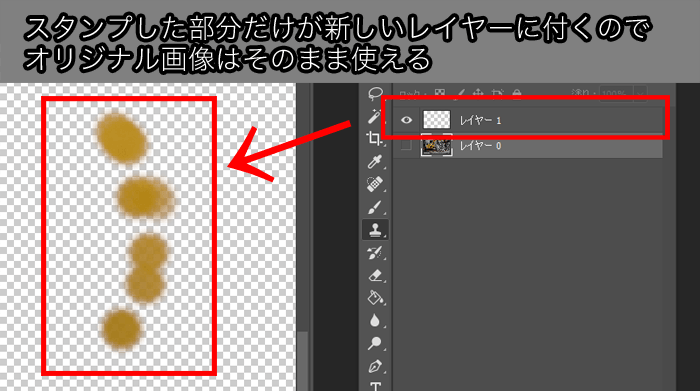Viewport: 700px width, 391px height.
Task: Hide レイヤー 1 via eye icon
Action: click(x=406, y=120)
